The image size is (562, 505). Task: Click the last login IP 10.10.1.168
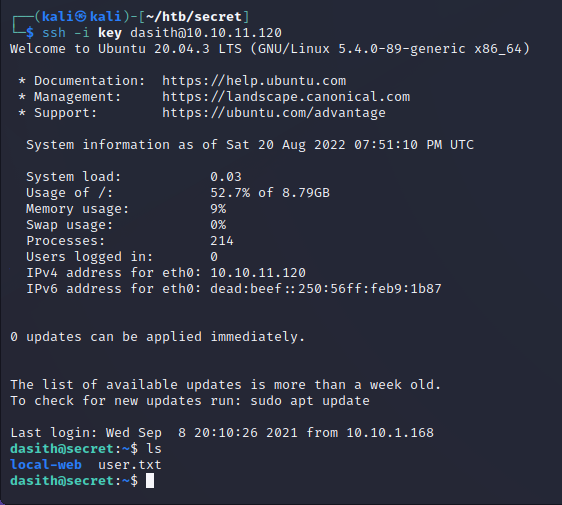(390, 433)
